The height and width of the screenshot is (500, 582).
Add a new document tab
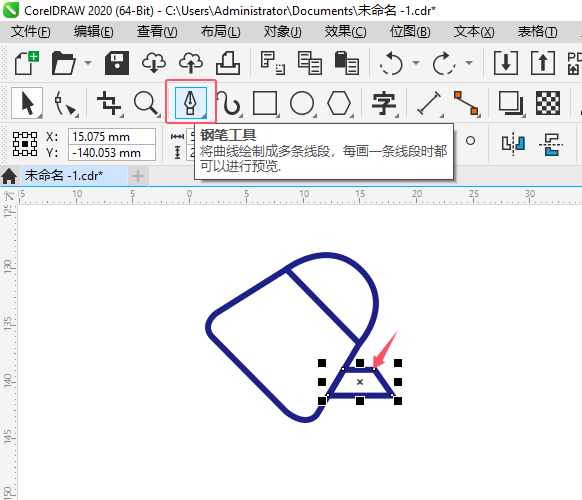click(138, 176)
